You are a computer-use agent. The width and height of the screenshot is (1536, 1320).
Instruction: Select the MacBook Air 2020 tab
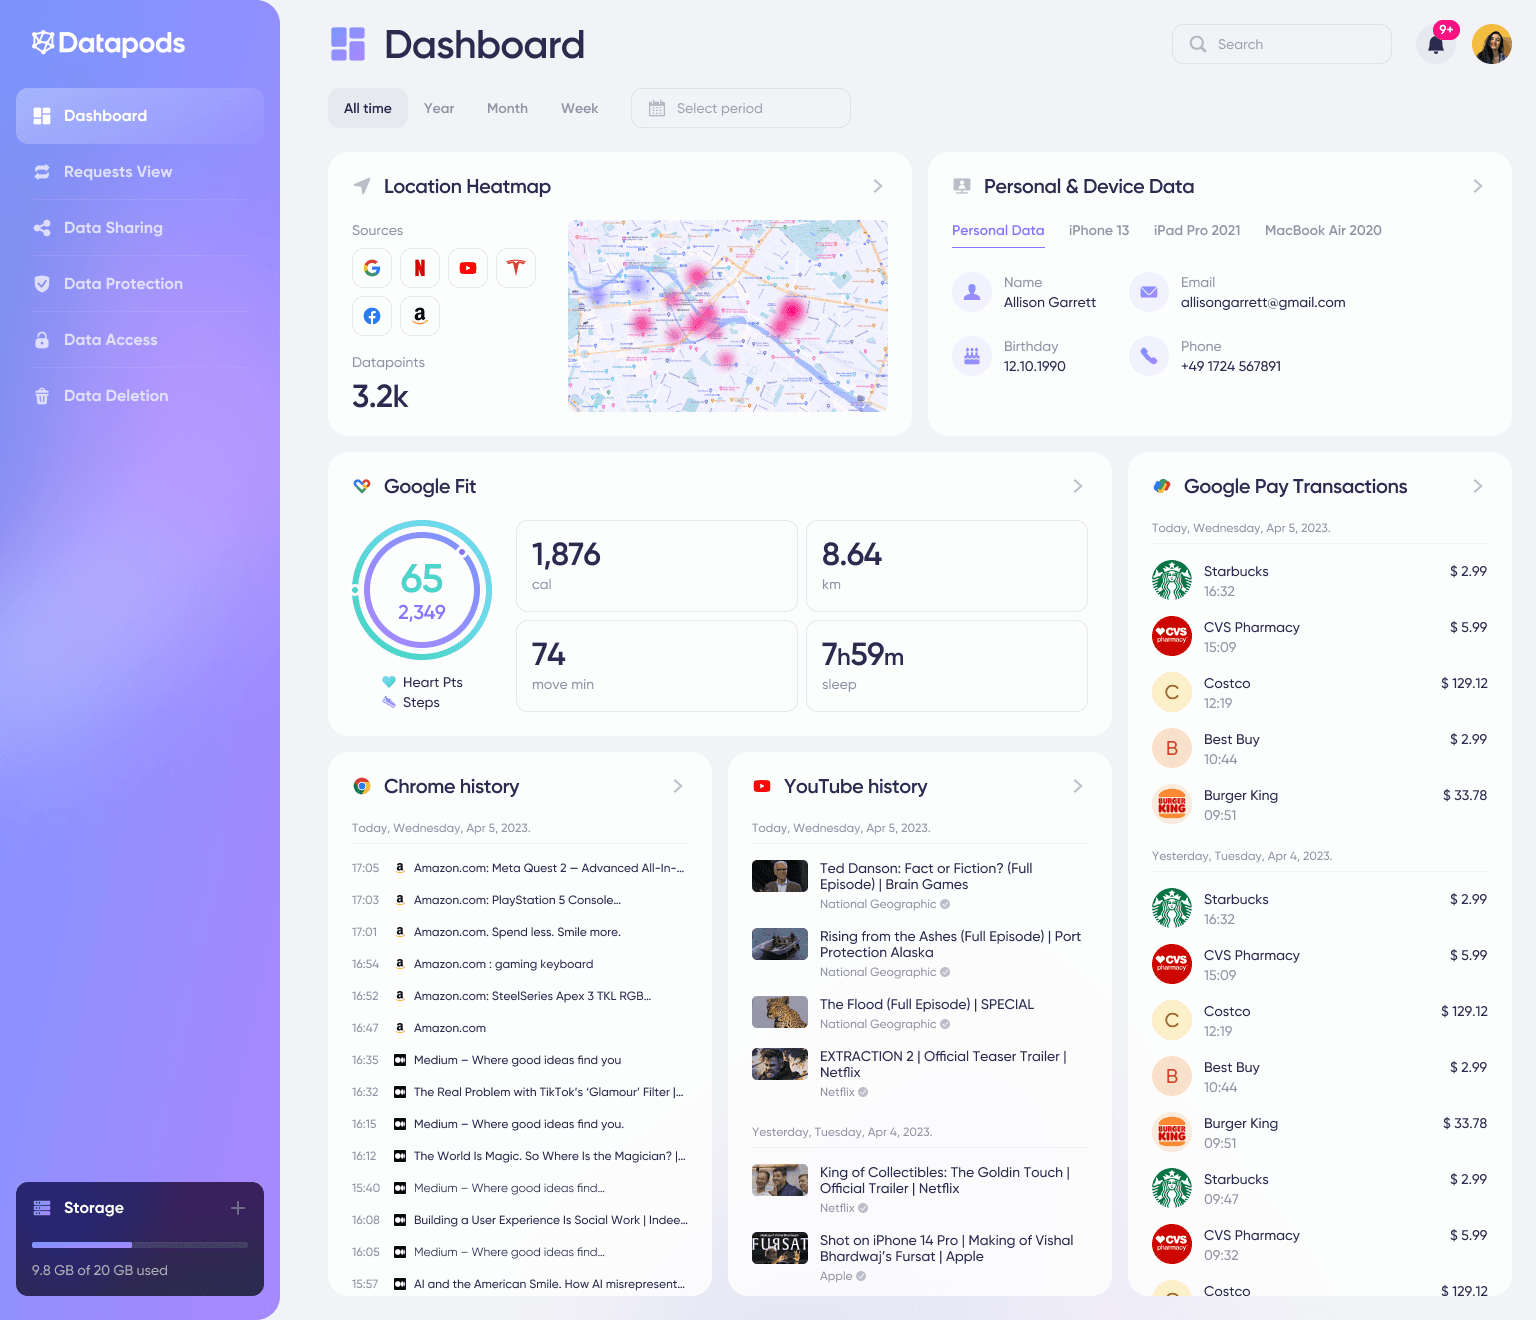tap(1322, 230)
